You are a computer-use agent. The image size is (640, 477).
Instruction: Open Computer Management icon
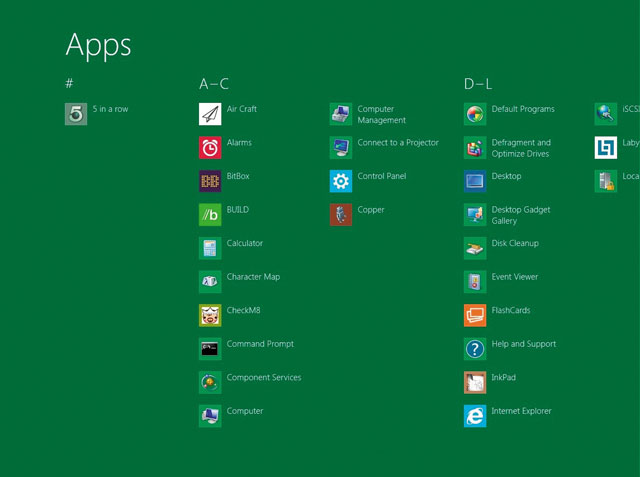click(341, 114)
